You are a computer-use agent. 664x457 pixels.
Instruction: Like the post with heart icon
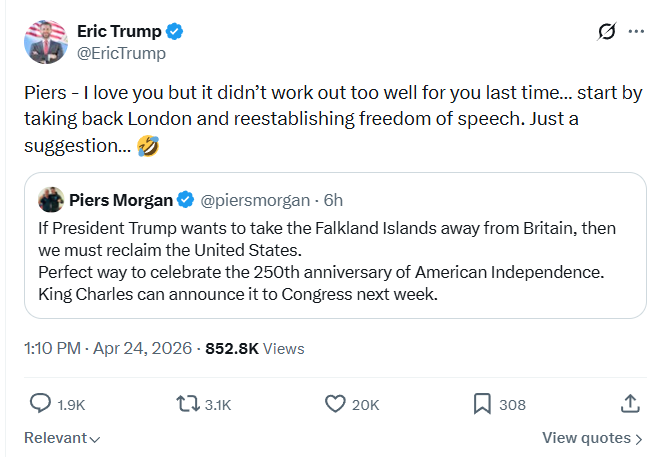[335, 404]
